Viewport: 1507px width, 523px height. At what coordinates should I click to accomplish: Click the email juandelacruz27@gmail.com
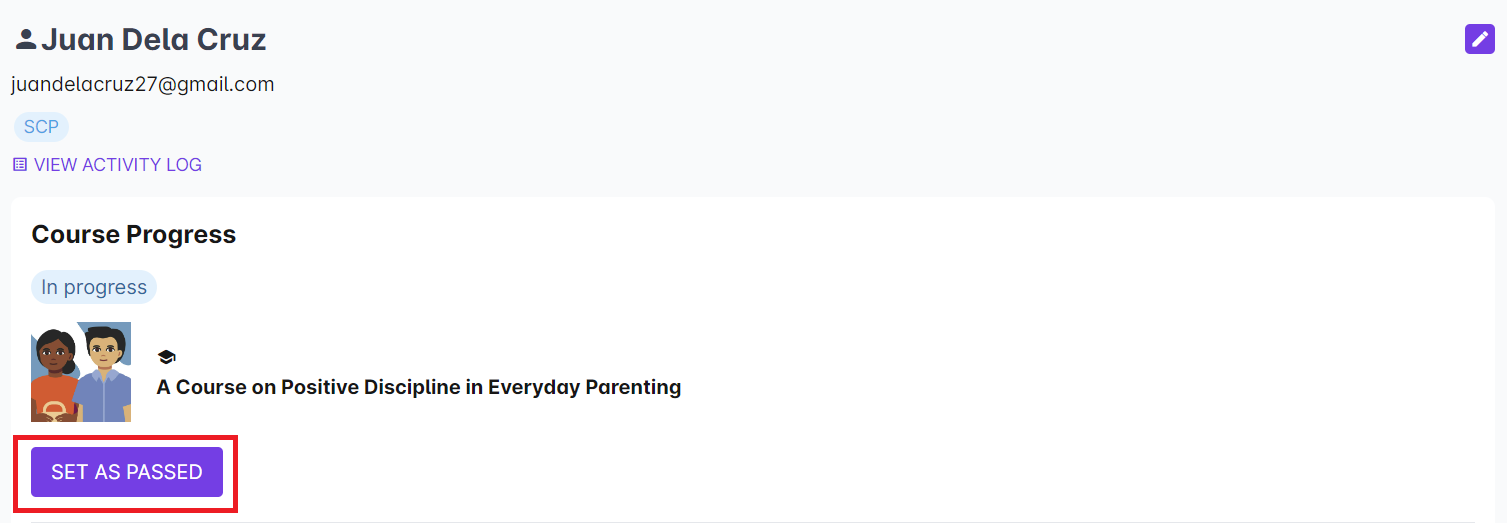[x=142, y=85]
